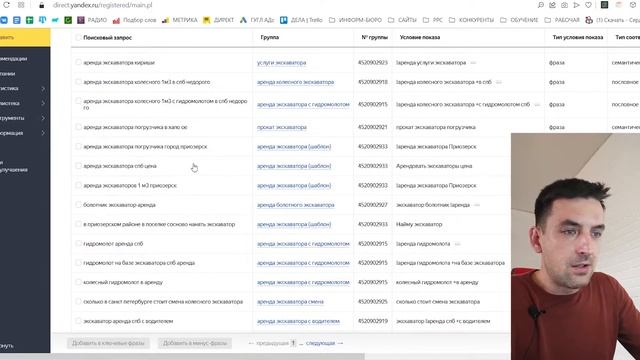
Task: Click the find-in-page magnifier icon
Action: [541, 5]
